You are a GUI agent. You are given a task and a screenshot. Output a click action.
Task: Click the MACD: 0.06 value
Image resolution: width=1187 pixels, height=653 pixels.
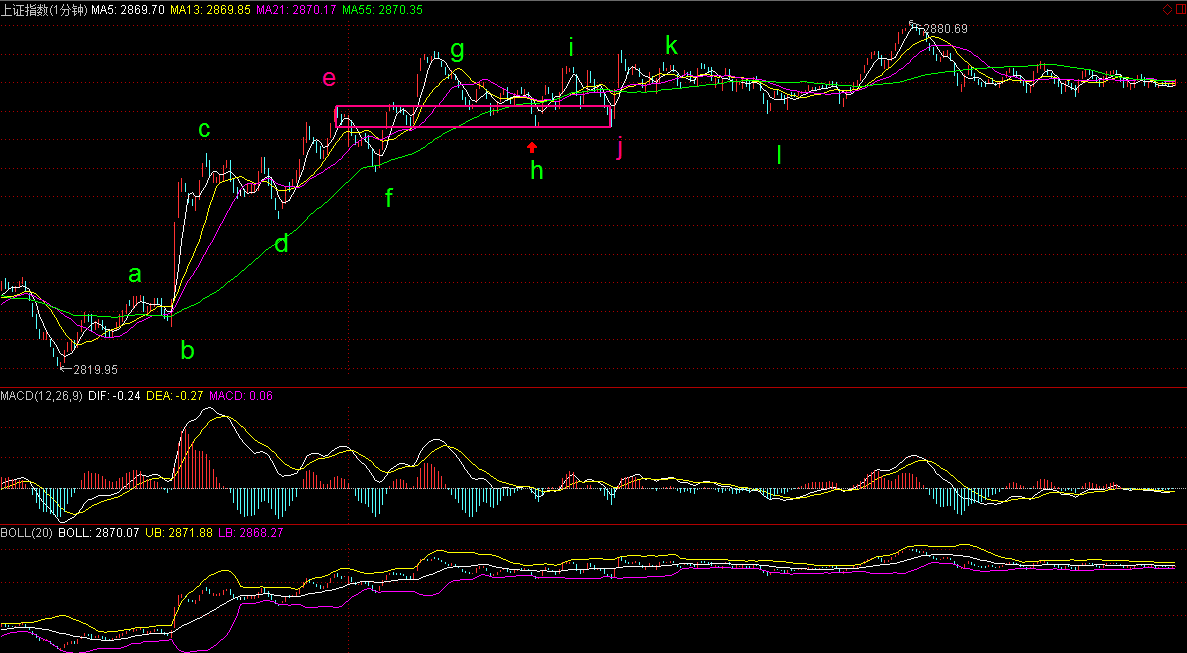pyautogui.click(x=241, y=396)
